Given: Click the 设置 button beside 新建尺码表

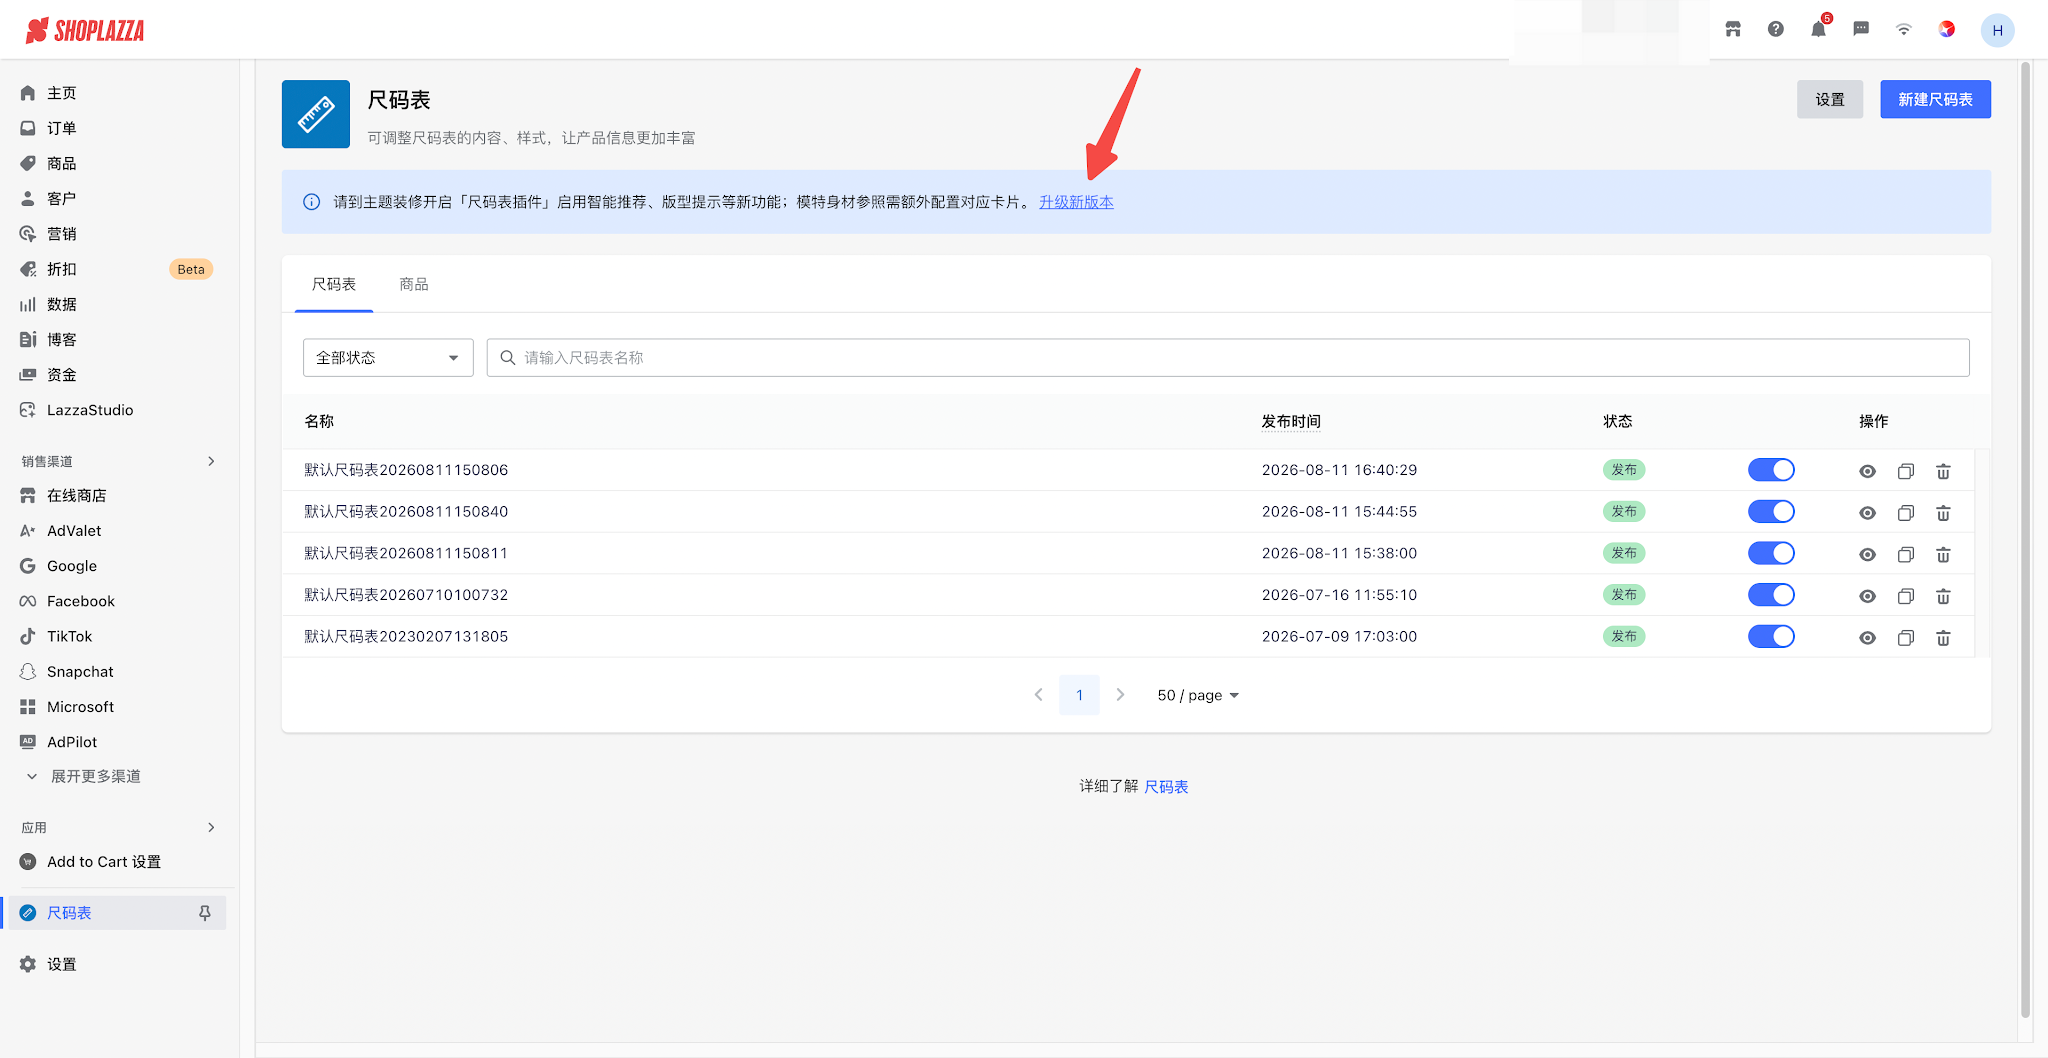Looking at the screenshot, I should 1830,99.
